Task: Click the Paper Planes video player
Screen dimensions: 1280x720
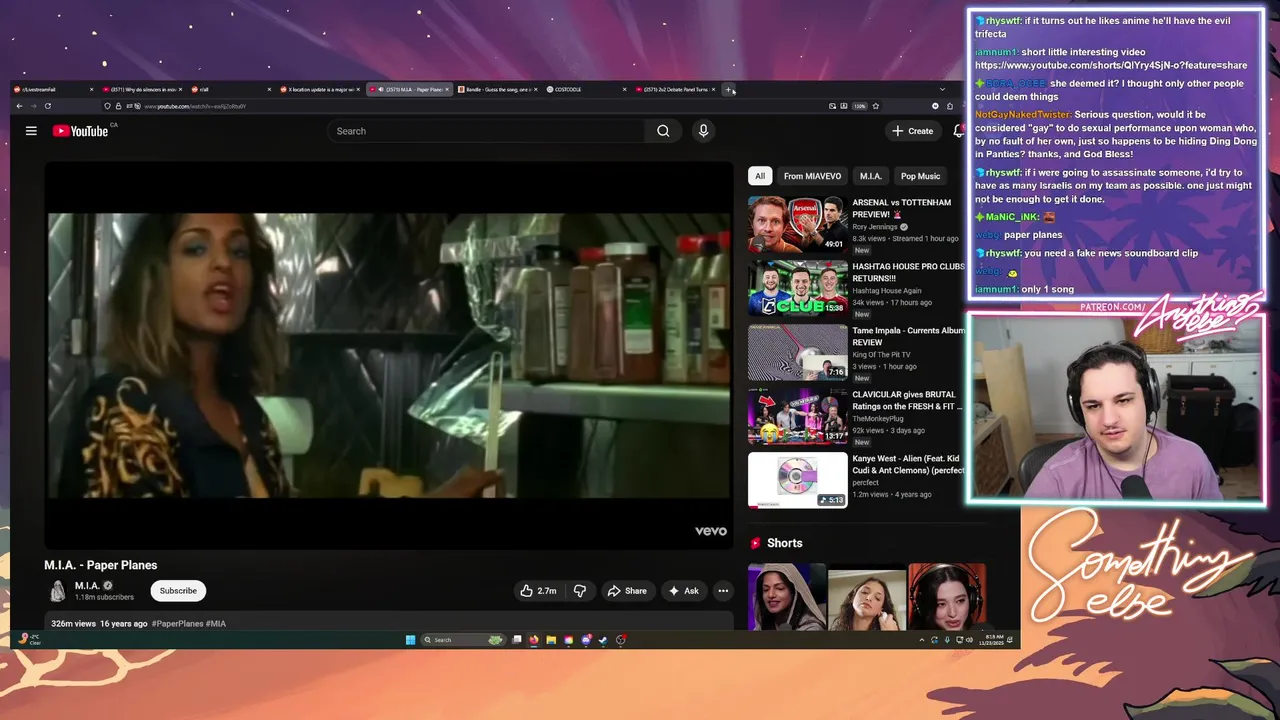Action: coord(389,355)
